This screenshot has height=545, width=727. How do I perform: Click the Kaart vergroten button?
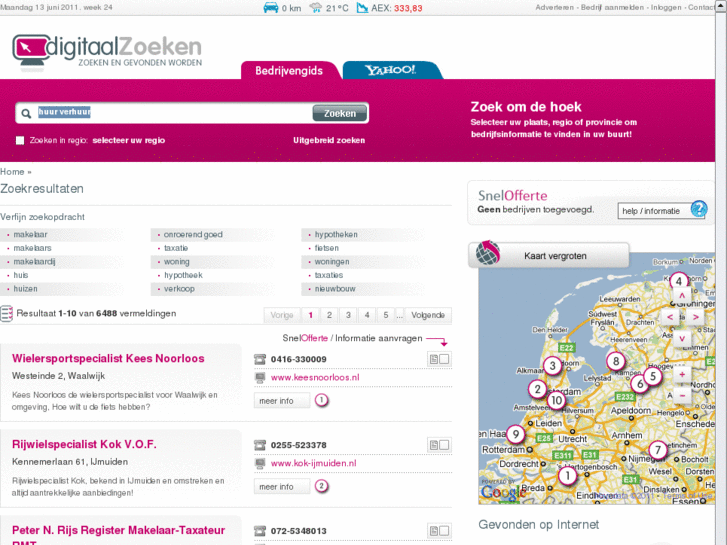[x=548, y=256]
